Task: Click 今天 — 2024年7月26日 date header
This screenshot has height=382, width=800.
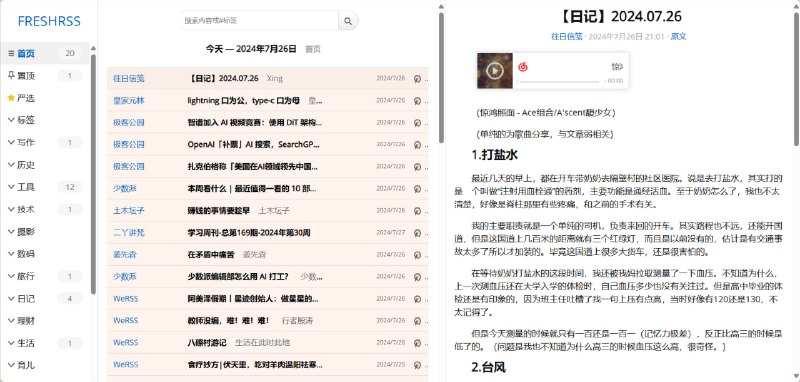Action: coord(251,49)
